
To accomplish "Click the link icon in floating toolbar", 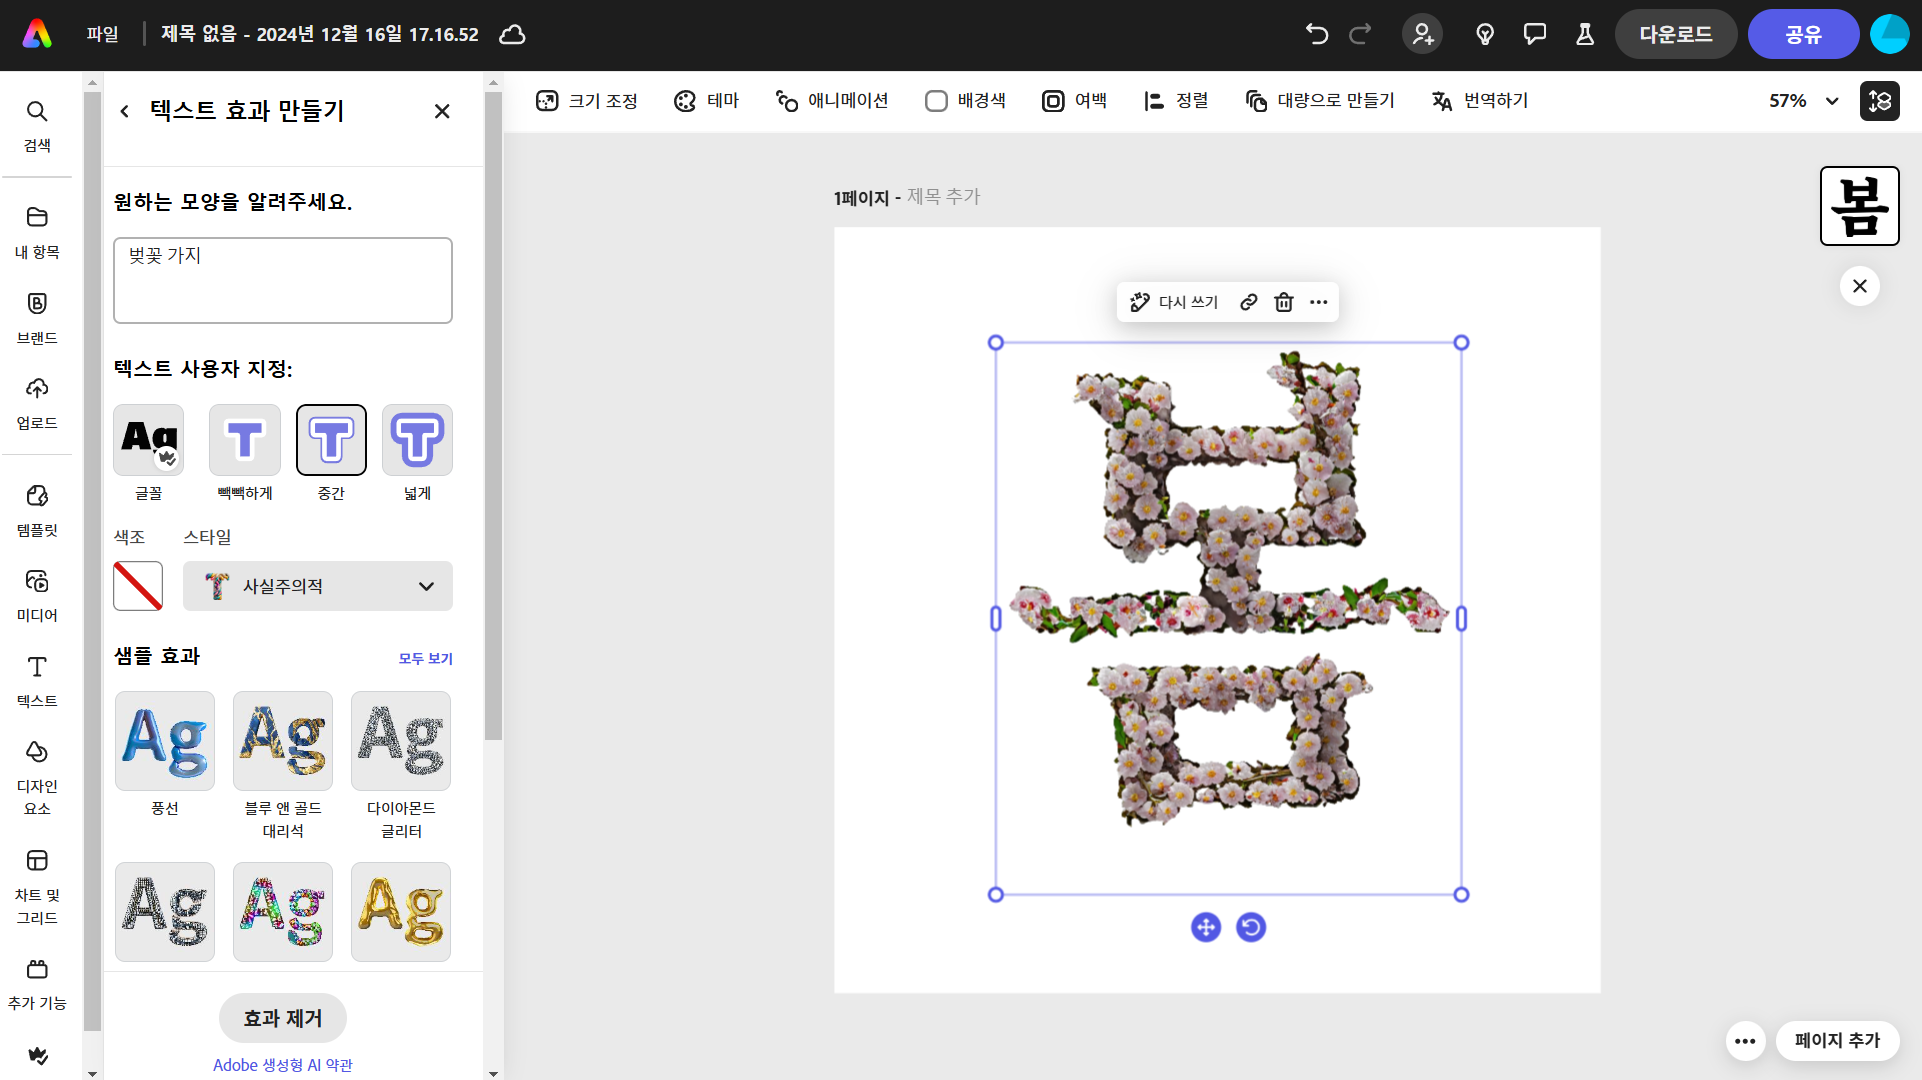I will pyautogui.click(x=1248, y=302).
